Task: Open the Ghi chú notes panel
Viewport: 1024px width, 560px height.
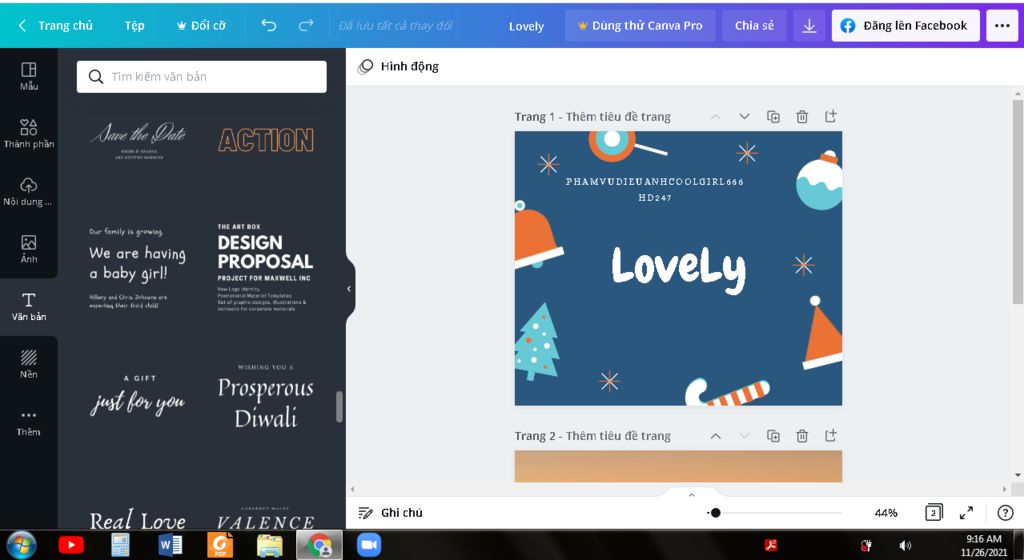Action: [391, 512]
